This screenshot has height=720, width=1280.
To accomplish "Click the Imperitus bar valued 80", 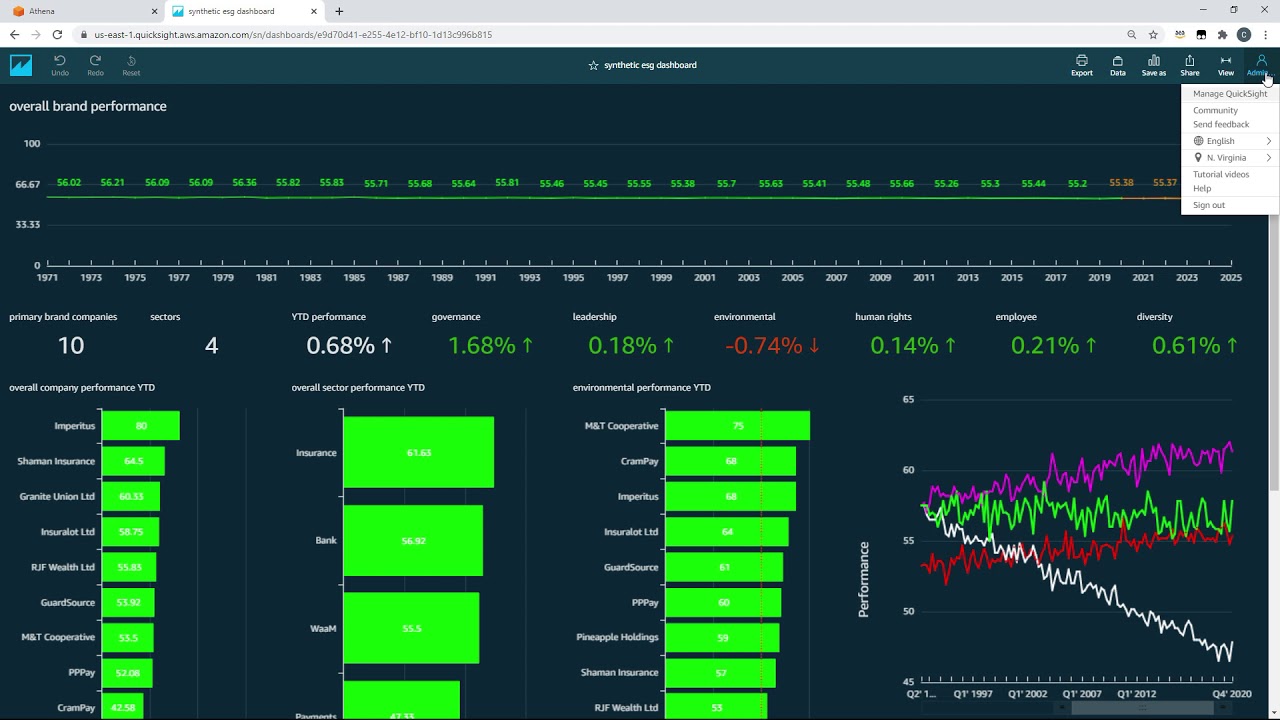I will pos(141,426).
